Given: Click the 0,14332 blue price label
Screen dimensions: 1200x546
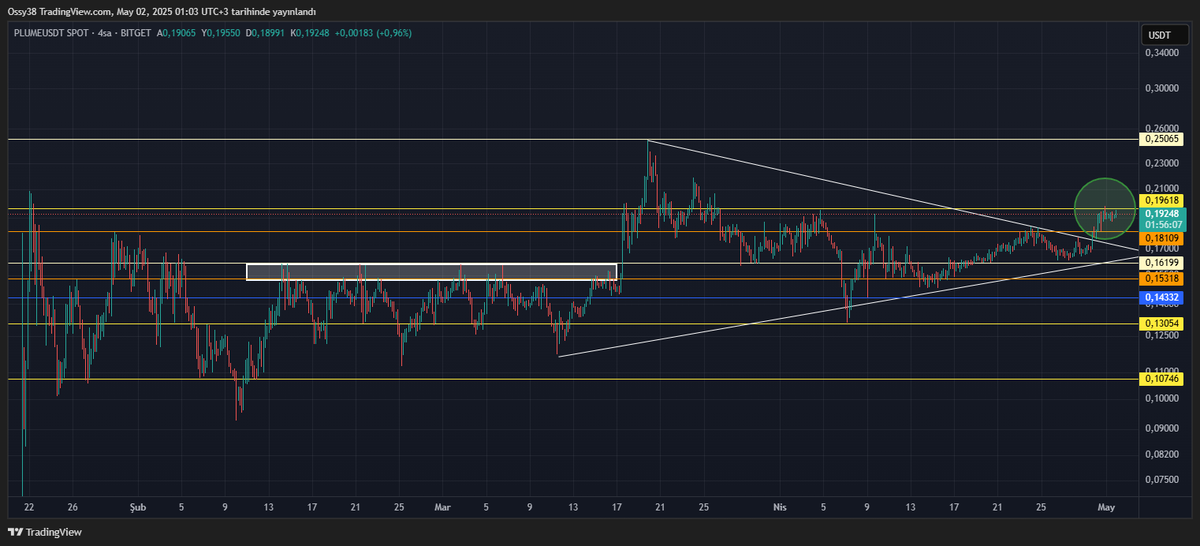Looking at the screenshot, I should (1162, 298).
